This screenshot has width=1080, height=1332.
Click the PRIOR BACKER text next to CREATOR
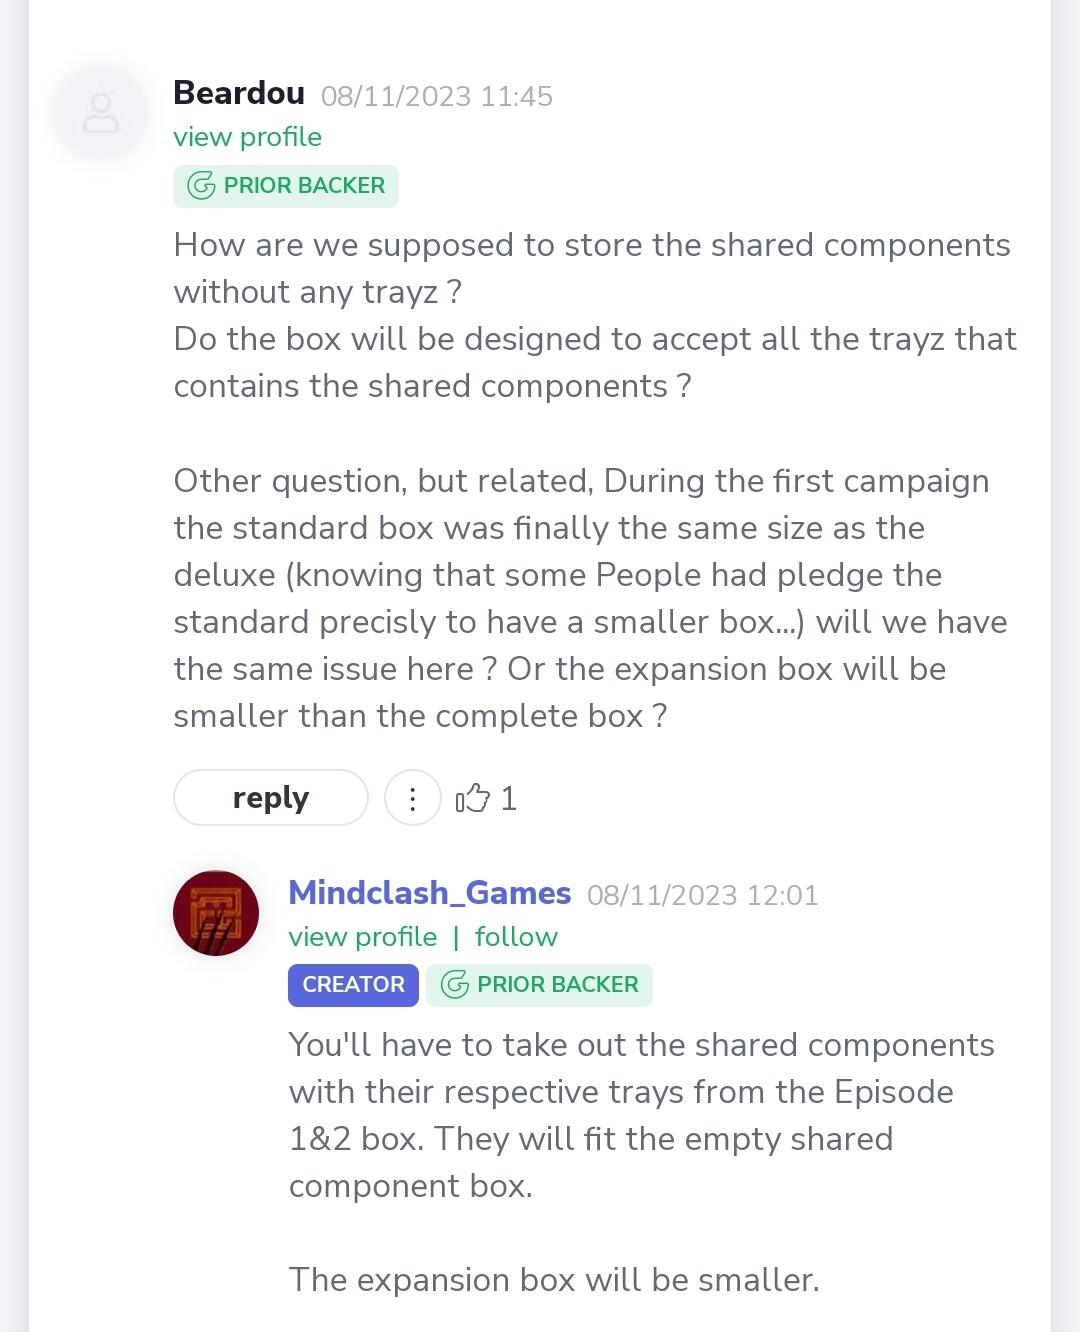pos(558,985)
